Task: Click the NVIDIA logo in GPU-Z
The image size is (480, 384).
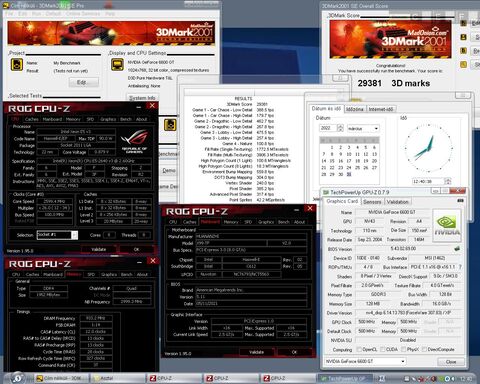Action: [447, 226]
